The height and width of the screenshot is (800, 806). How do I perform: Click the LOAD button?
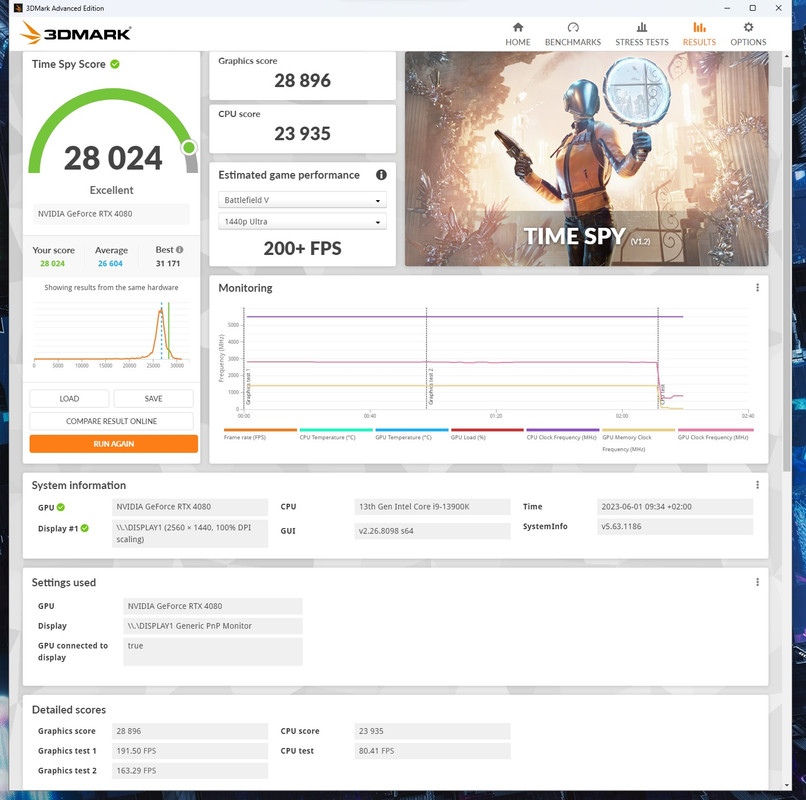pos(69,398)
